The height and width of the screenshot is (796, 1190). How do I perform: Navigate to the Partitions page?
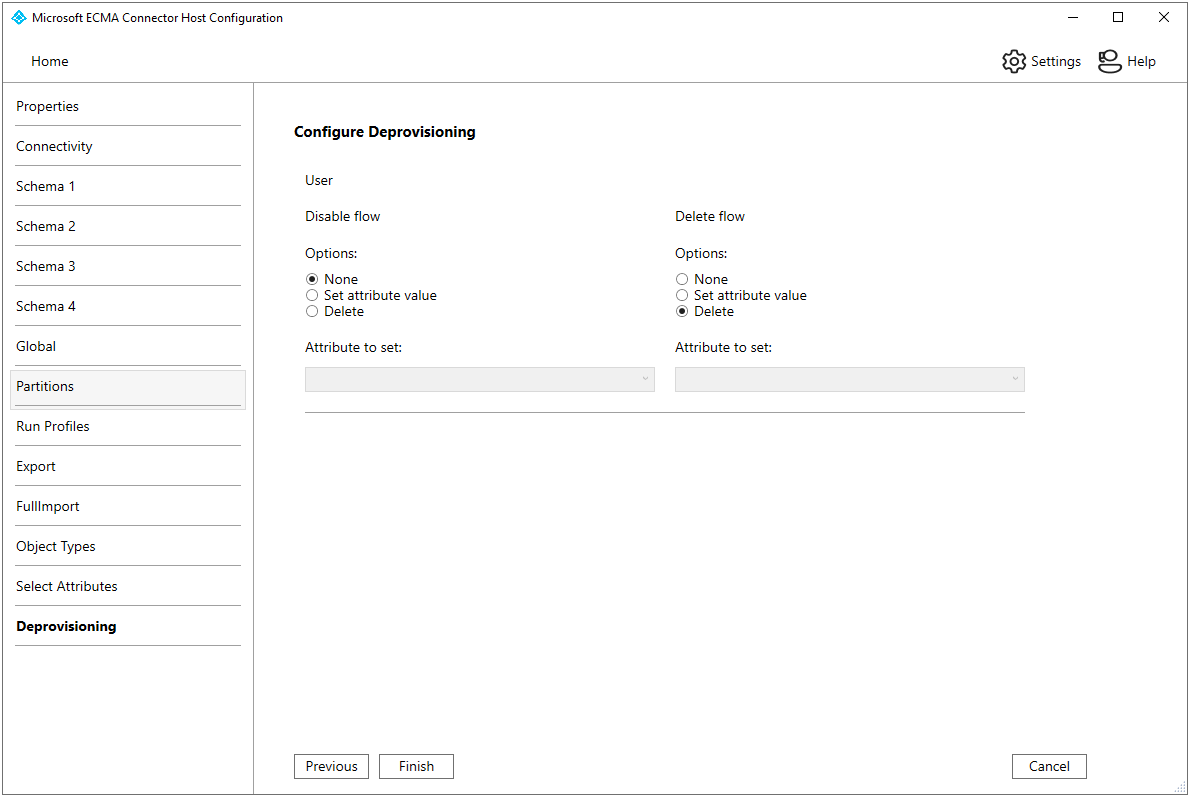pyautogui.click(x=45, y=386)
